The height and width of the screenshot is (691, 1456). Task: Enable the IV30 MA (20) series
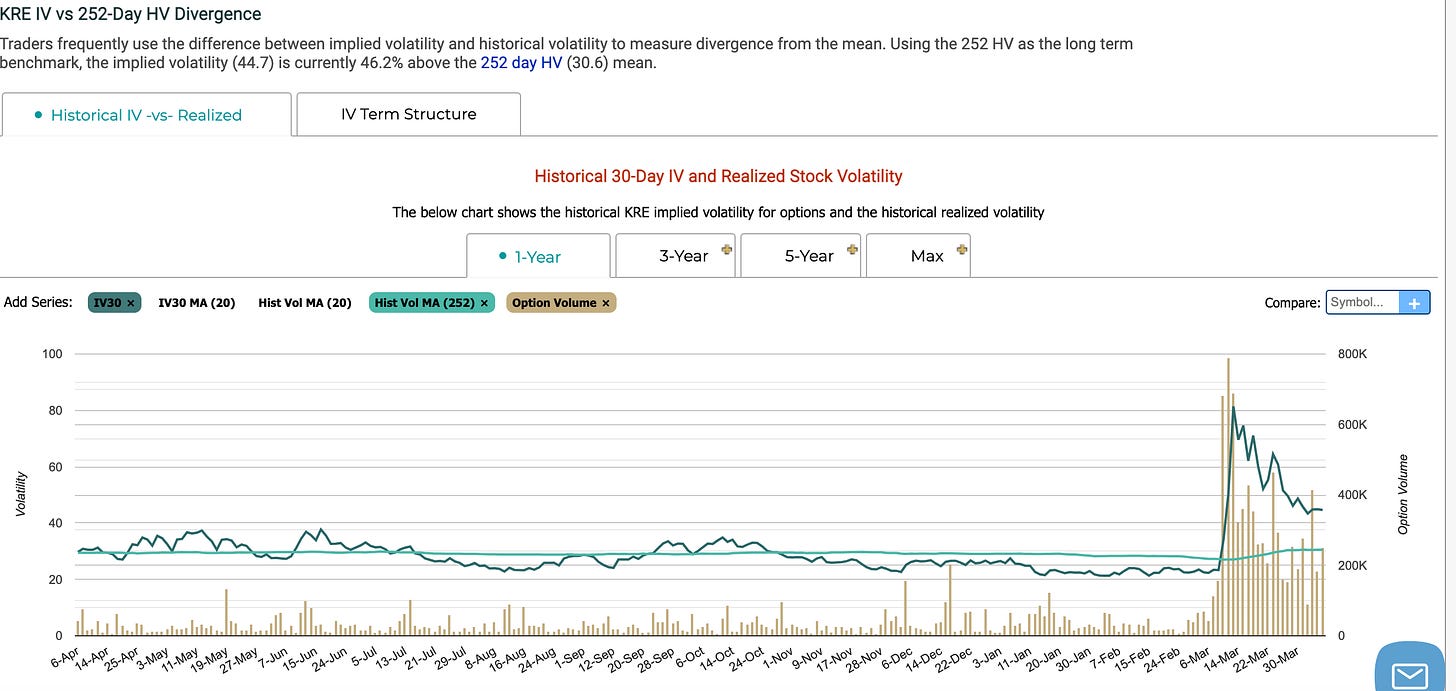[x=197, y=303]
